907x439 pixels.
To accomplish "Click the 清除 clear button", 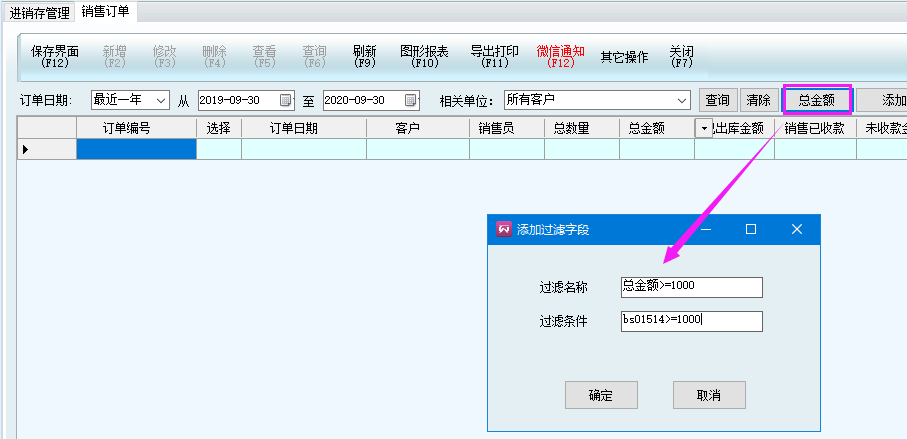I will 759,100.
